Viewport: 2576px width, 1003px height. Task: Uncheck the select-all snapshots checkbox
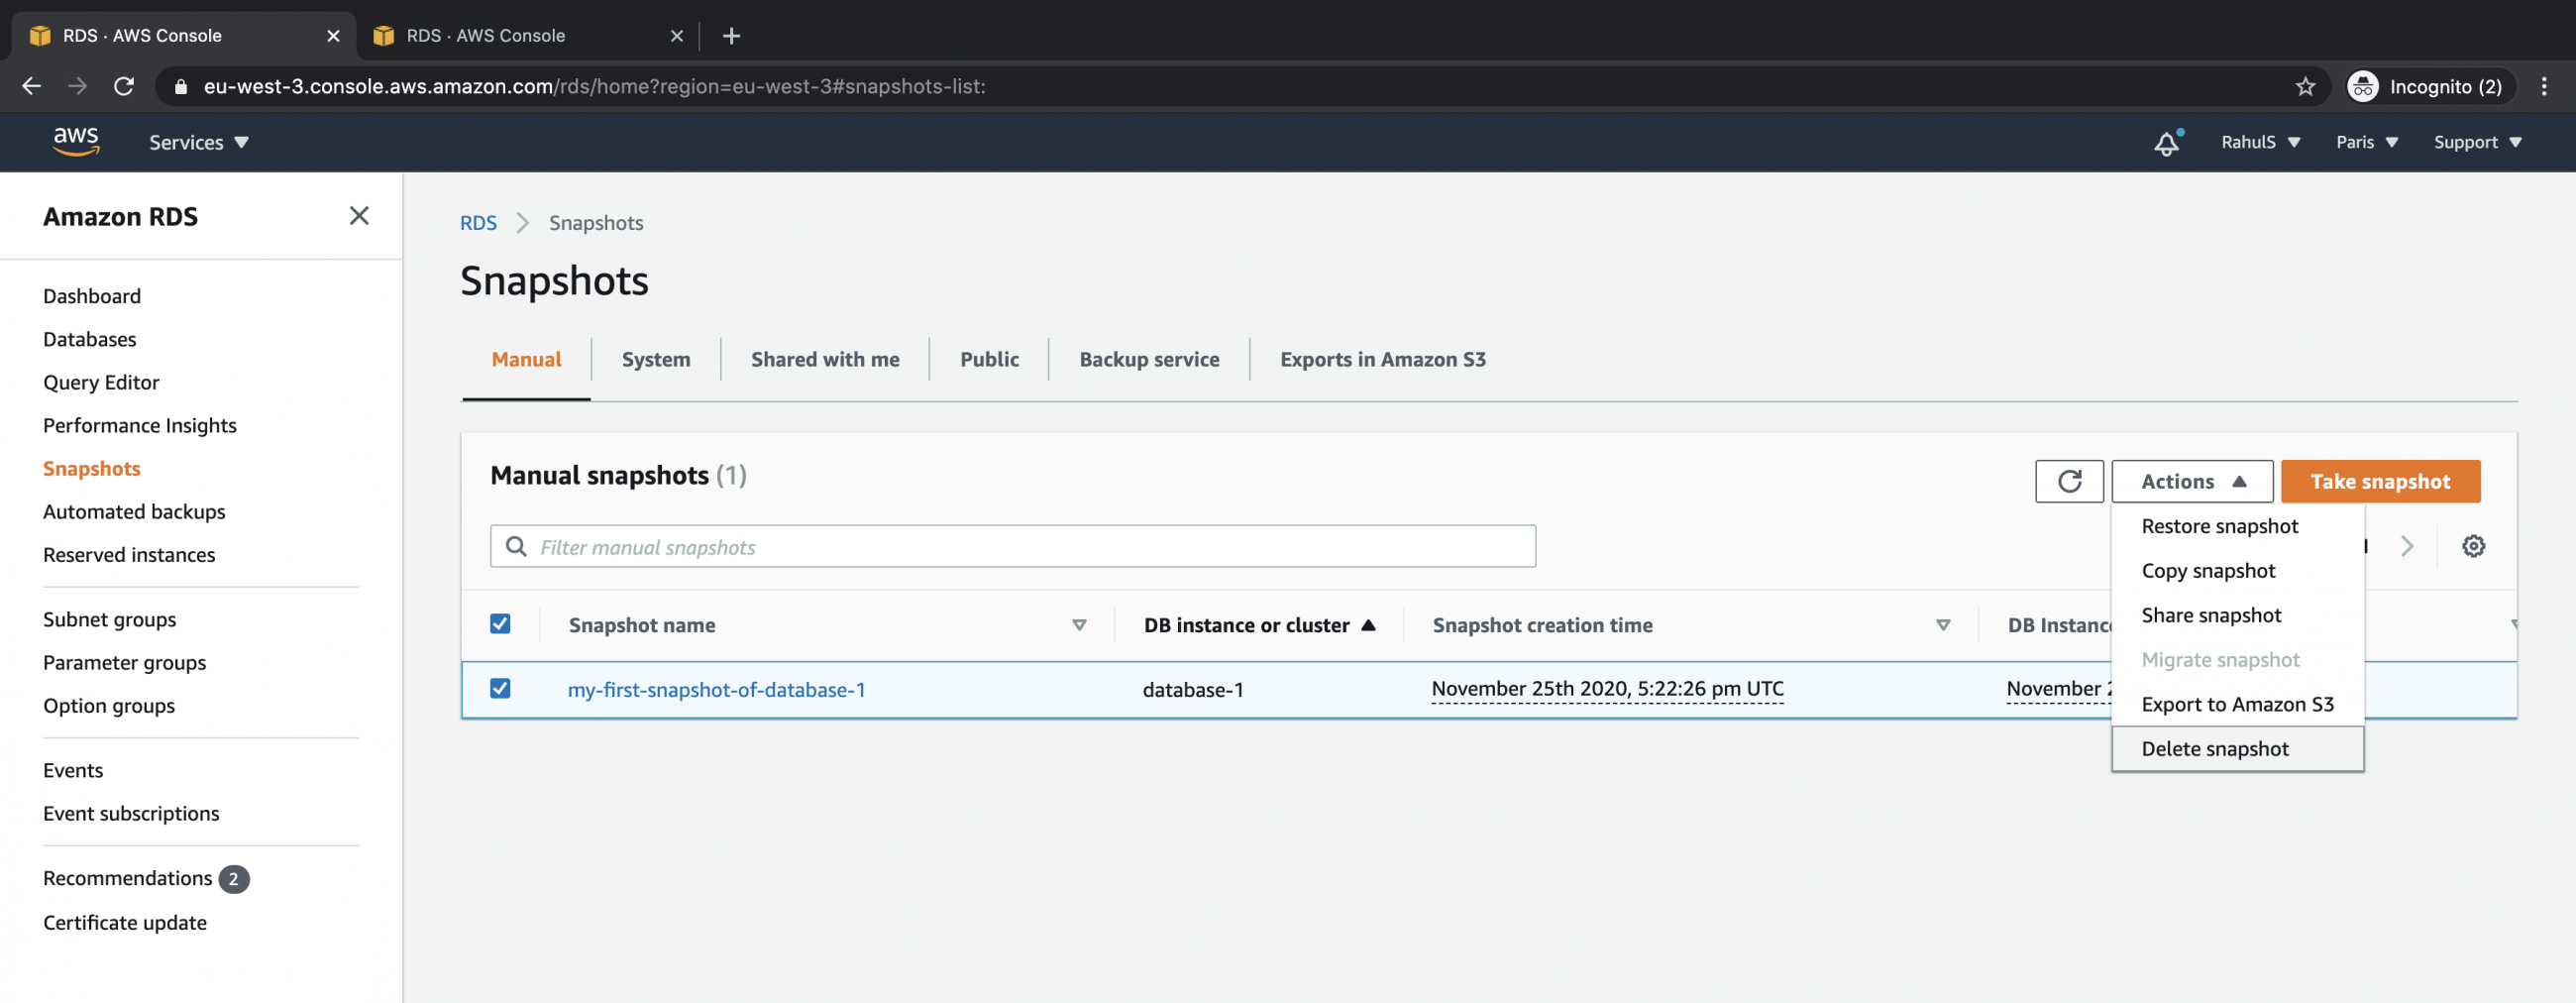(500, 623)
